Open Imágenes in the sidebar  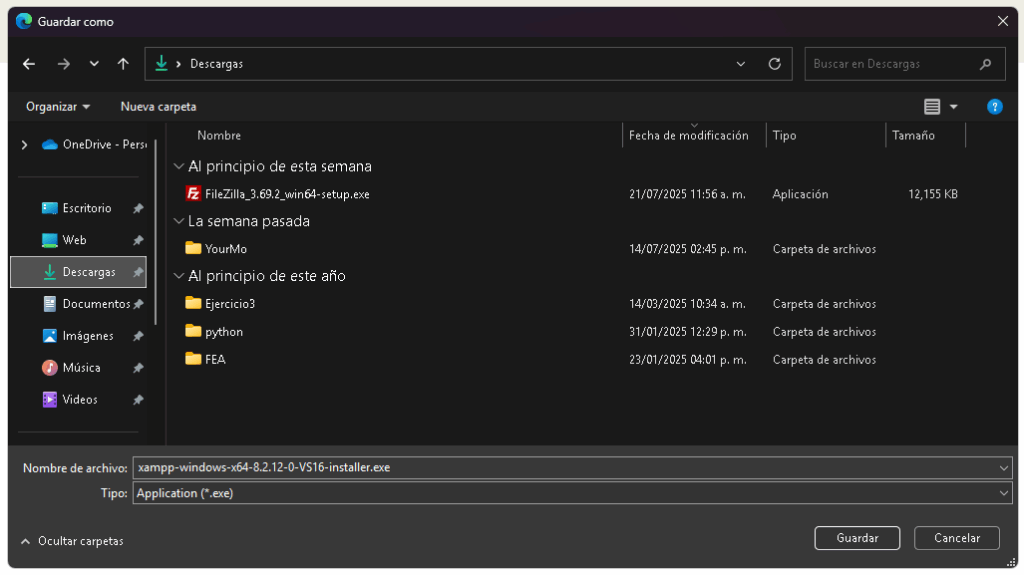coord(78,336)
